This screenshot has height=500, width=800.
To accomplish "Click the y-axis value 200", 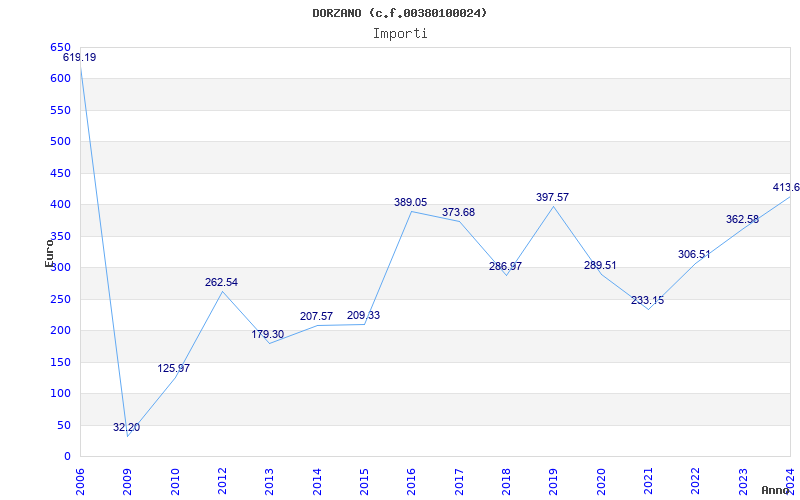I will click(x=60, y=331).
